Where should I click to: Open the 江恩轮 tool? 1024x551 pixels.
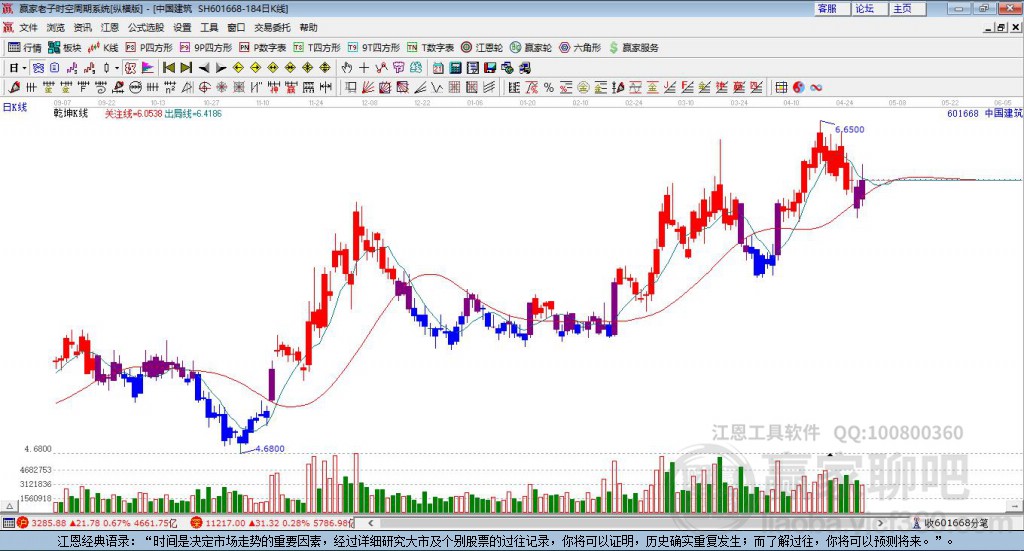coord(482,48)
